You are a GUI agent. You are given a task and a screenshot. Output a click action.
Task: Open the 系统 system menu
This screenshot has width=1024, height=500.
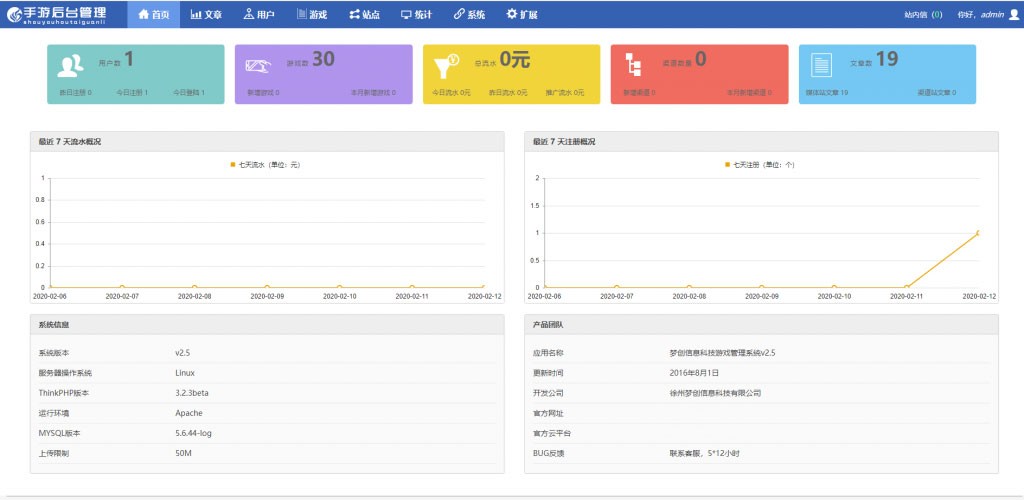469,15
